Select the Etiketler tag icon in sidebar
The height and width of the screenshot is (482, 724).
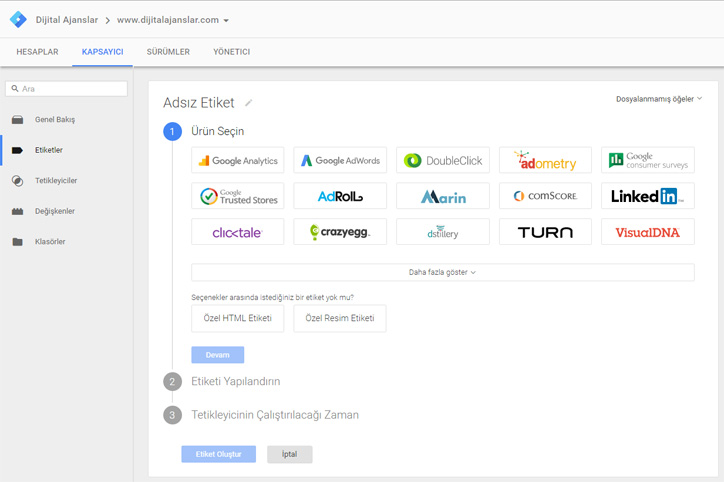pyautogui.click(x=18, y=151)
